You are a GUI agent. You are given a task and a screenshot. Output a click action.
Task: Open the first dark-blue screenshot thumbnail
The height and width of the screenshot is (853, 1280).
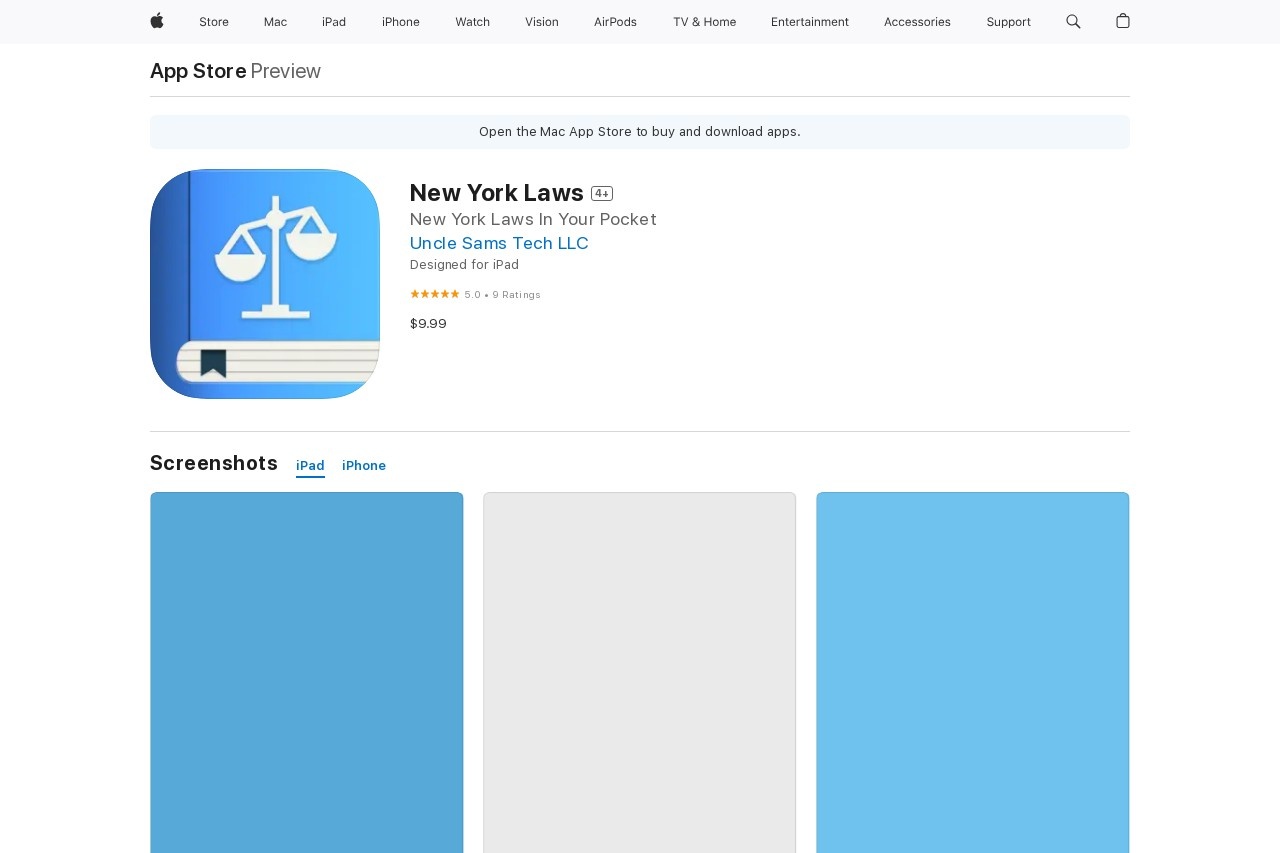coord(307,672)
